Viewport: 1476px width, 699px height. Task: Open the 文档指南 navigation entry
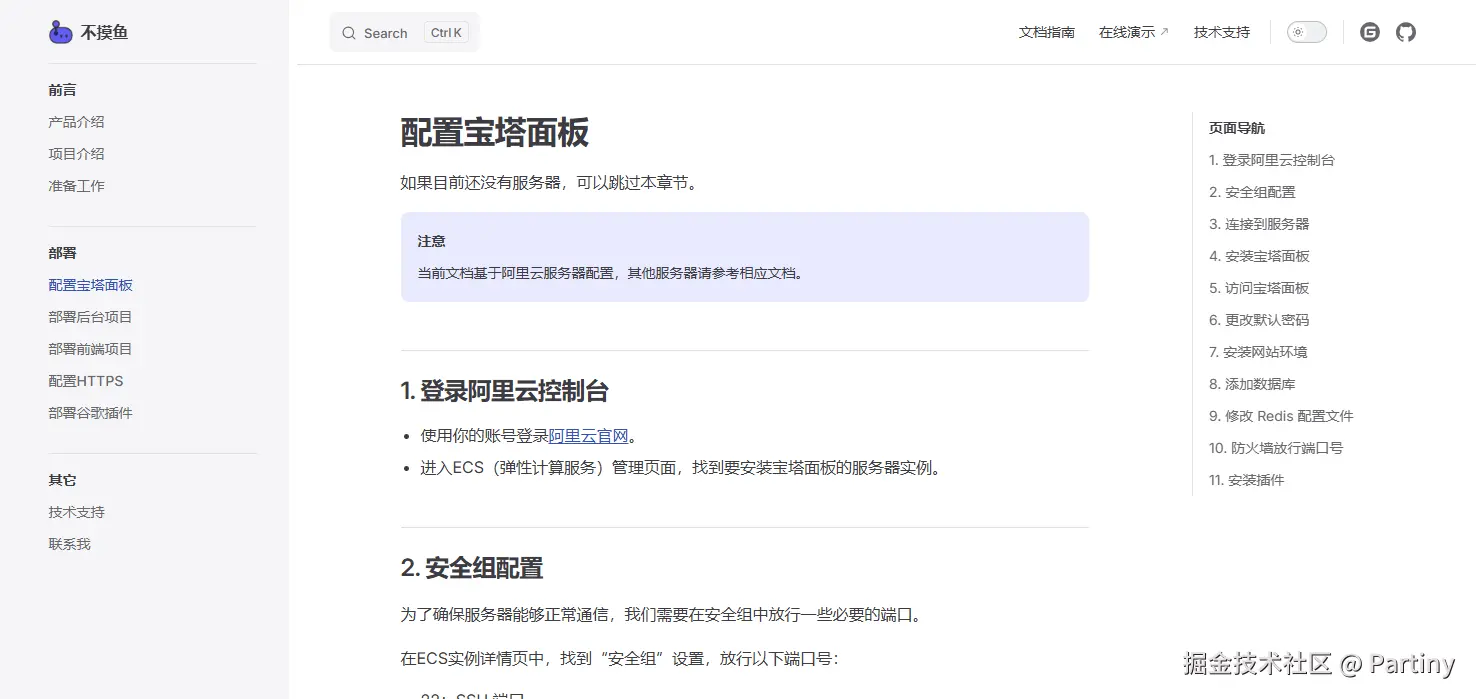[1046, 32]
